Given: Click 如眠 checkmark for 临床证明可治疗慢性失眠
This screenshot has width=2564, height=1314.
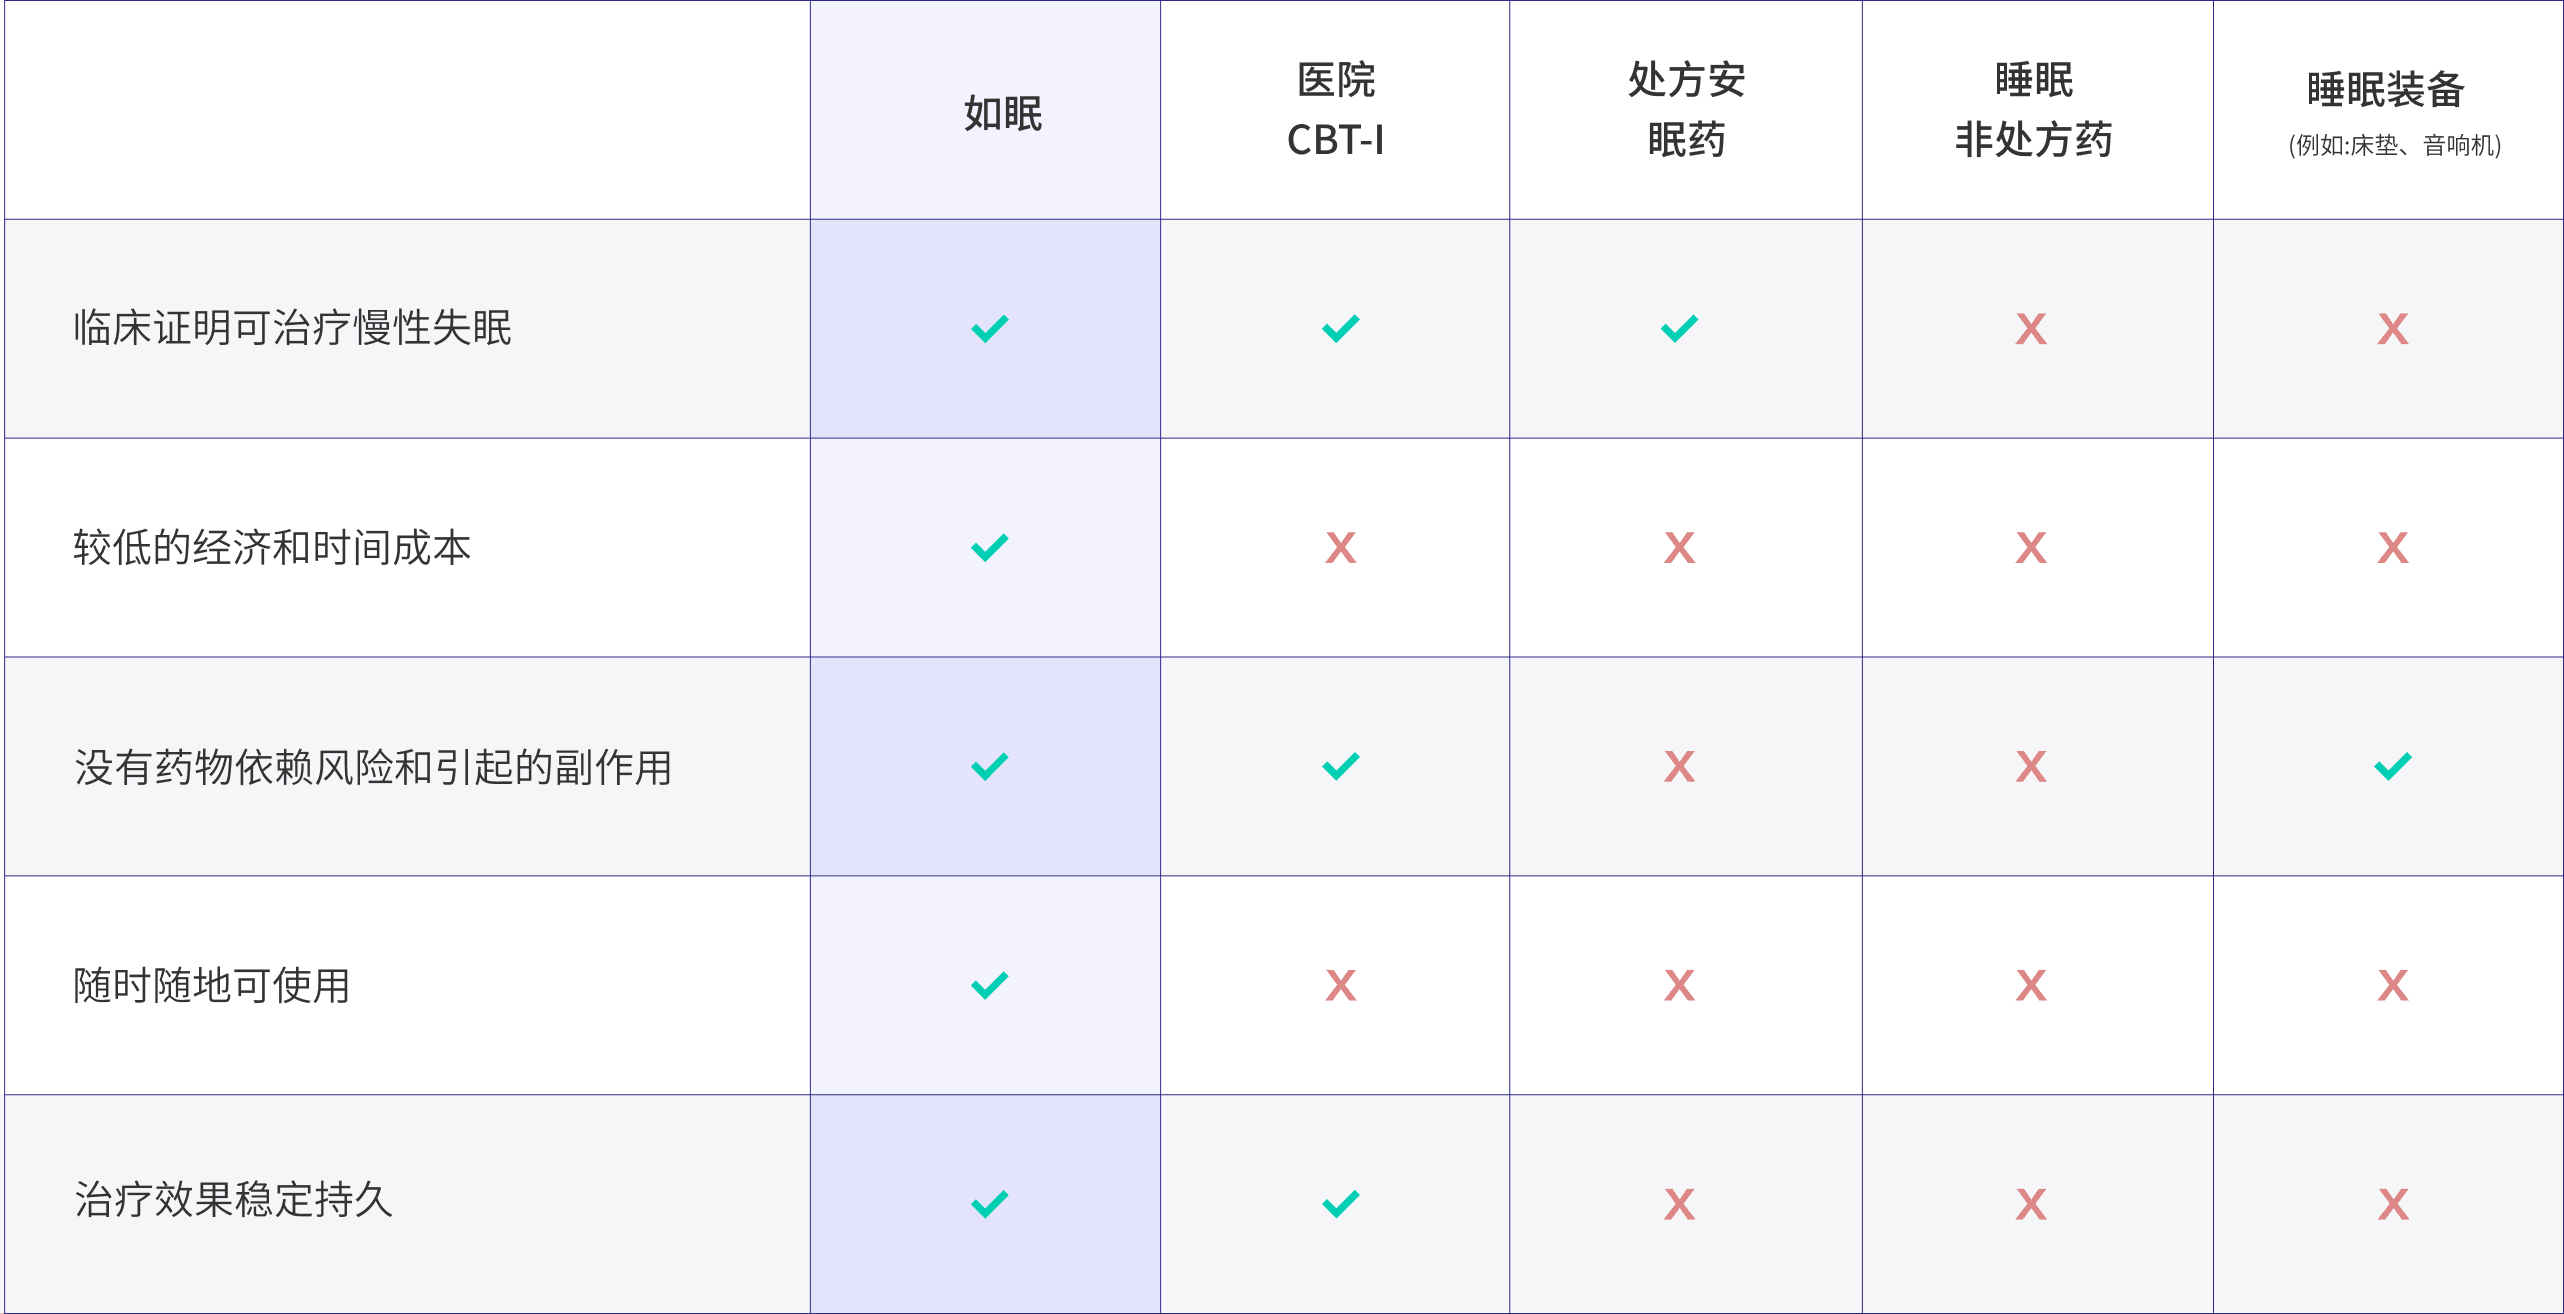Looking at the screenshot, I should (x=989, y=328).
